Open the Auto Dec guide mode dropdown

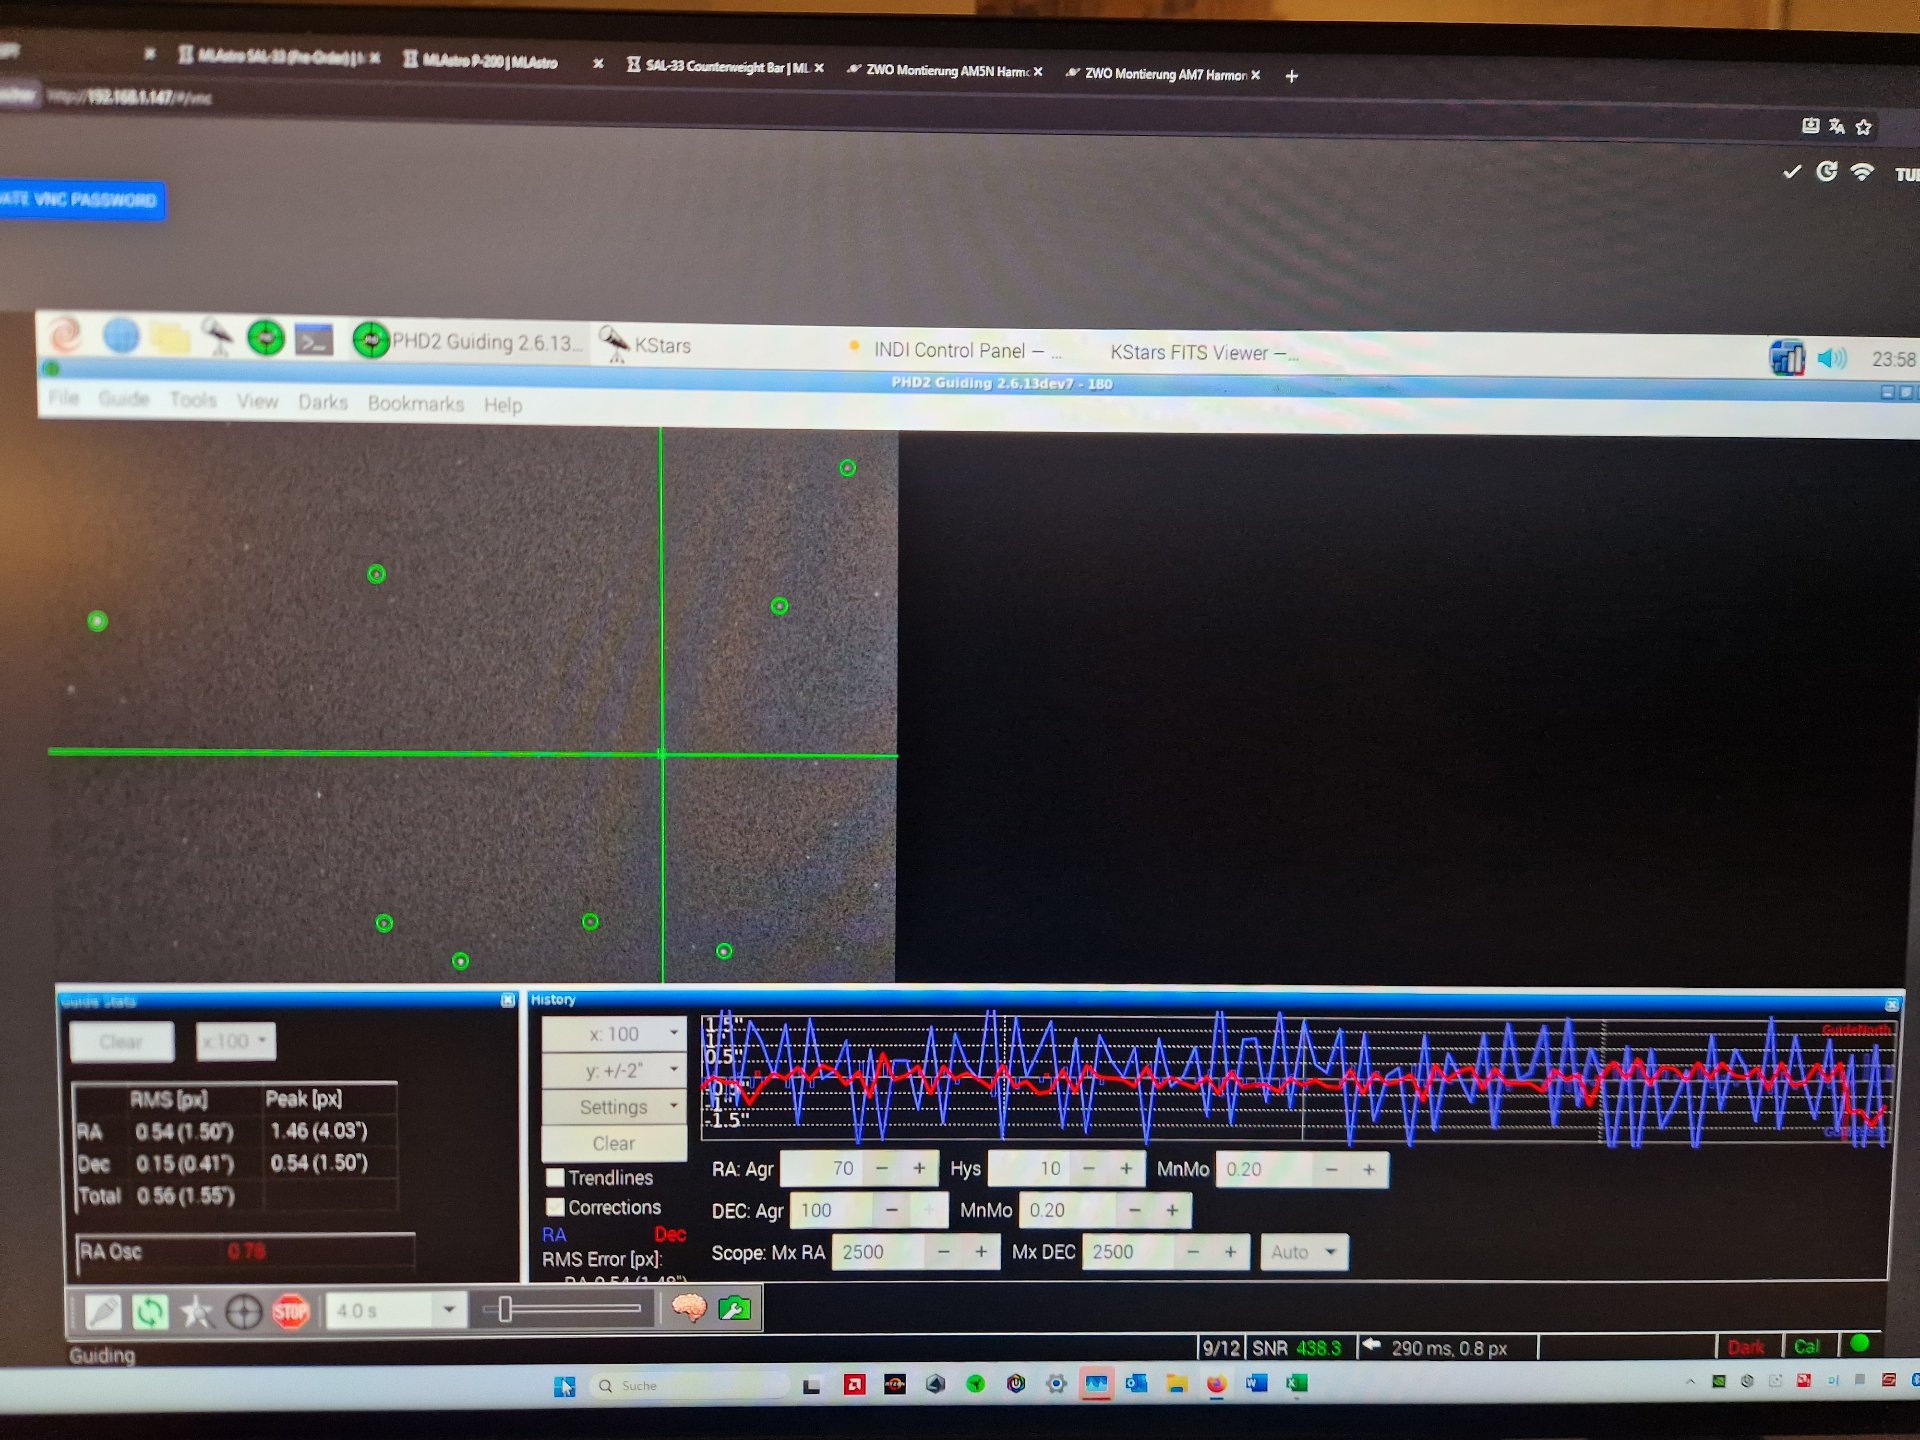1304,1252
